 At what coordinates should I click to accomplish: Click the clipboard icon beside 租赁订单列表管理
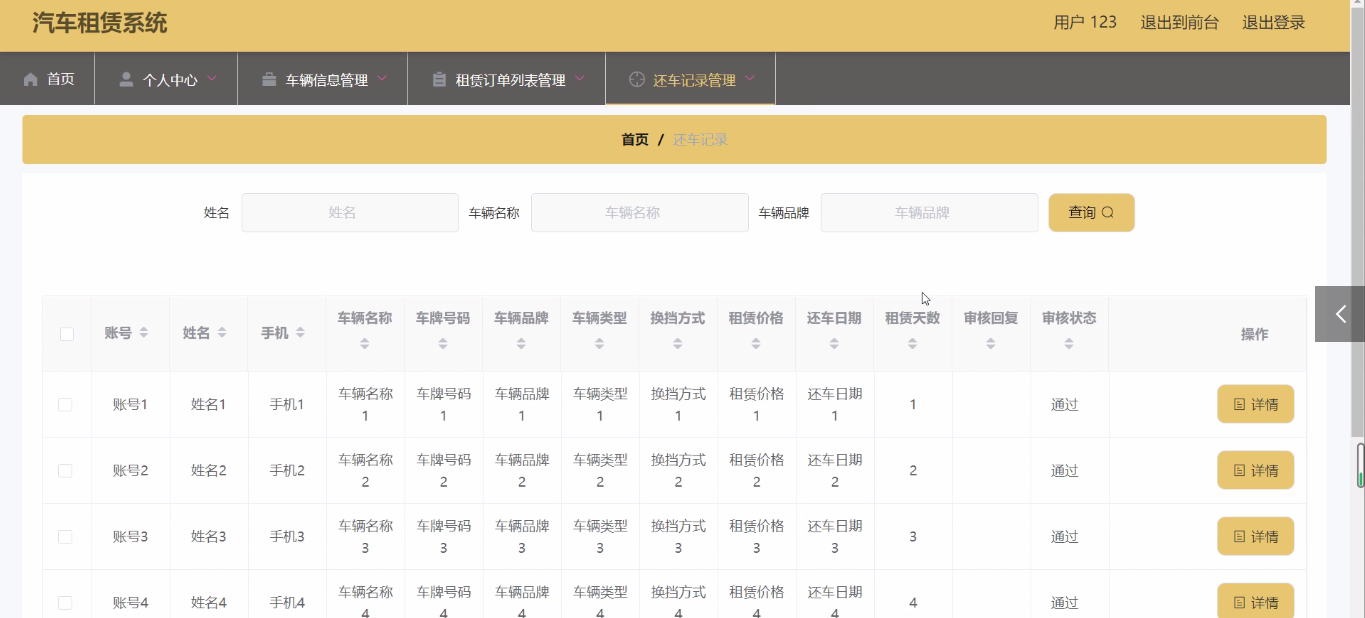click(x=439, y=79)
